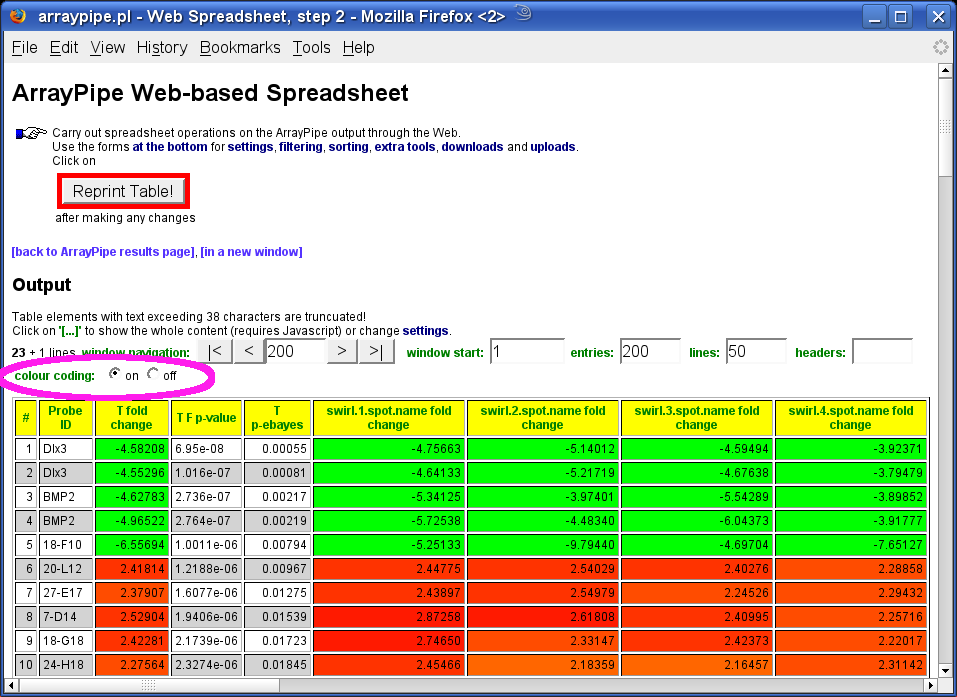Screen dimensions: 957x697
Task: Open the Bookmarks menu
Action: 240,48
